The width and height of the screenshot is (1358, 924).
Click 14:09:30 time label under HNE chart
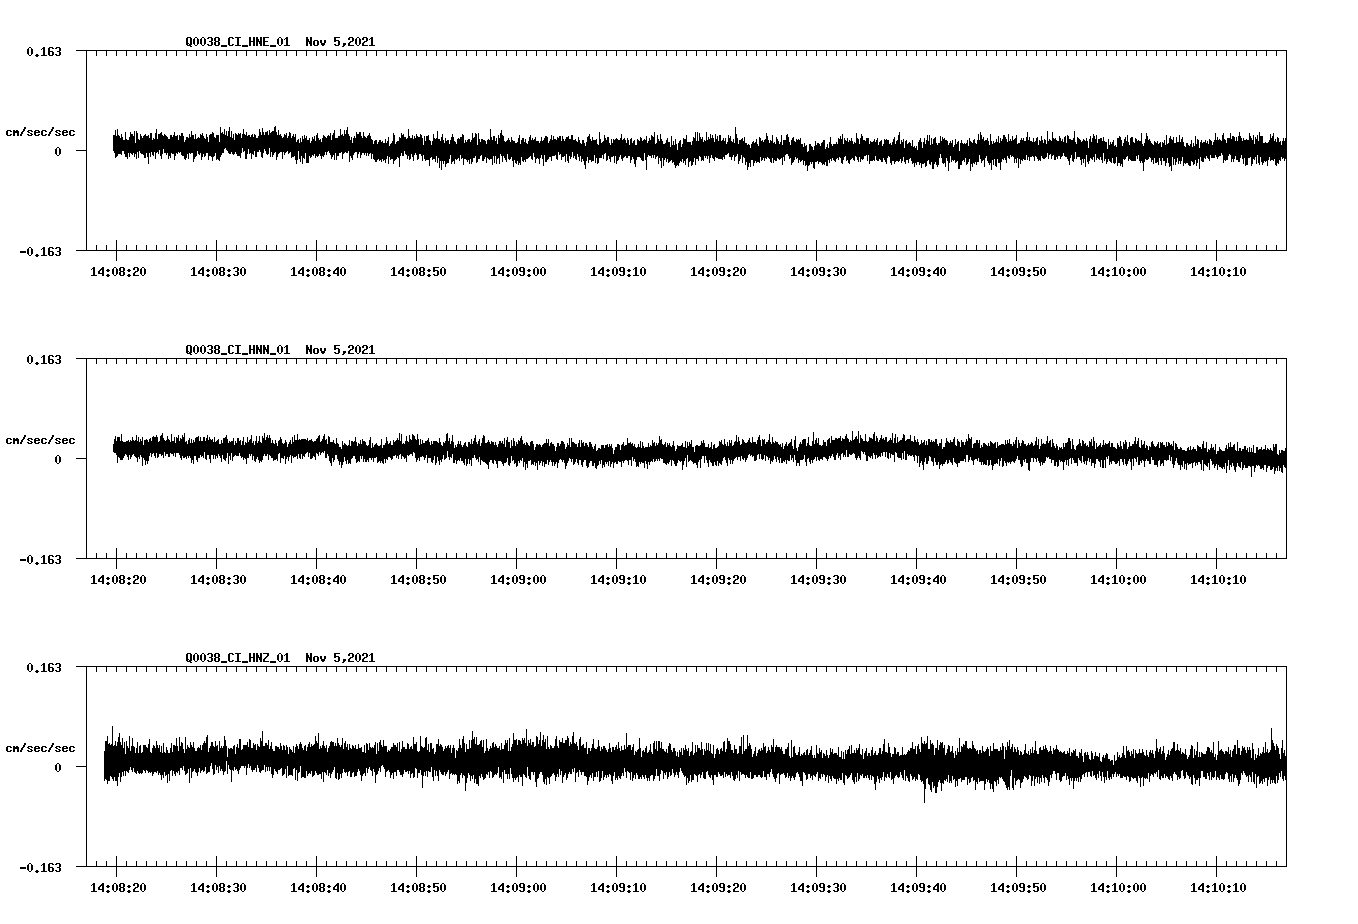click(x=818, y=271)
